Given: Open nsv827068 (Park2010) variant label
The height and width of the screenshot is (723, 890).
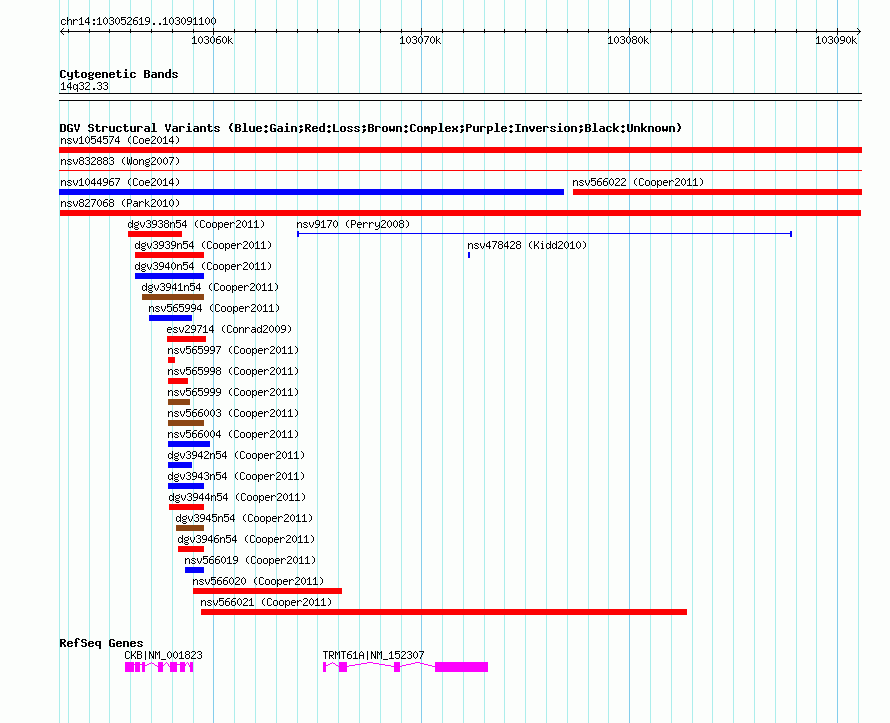Looking at the screenshot, I should click(x=120, y=203).
